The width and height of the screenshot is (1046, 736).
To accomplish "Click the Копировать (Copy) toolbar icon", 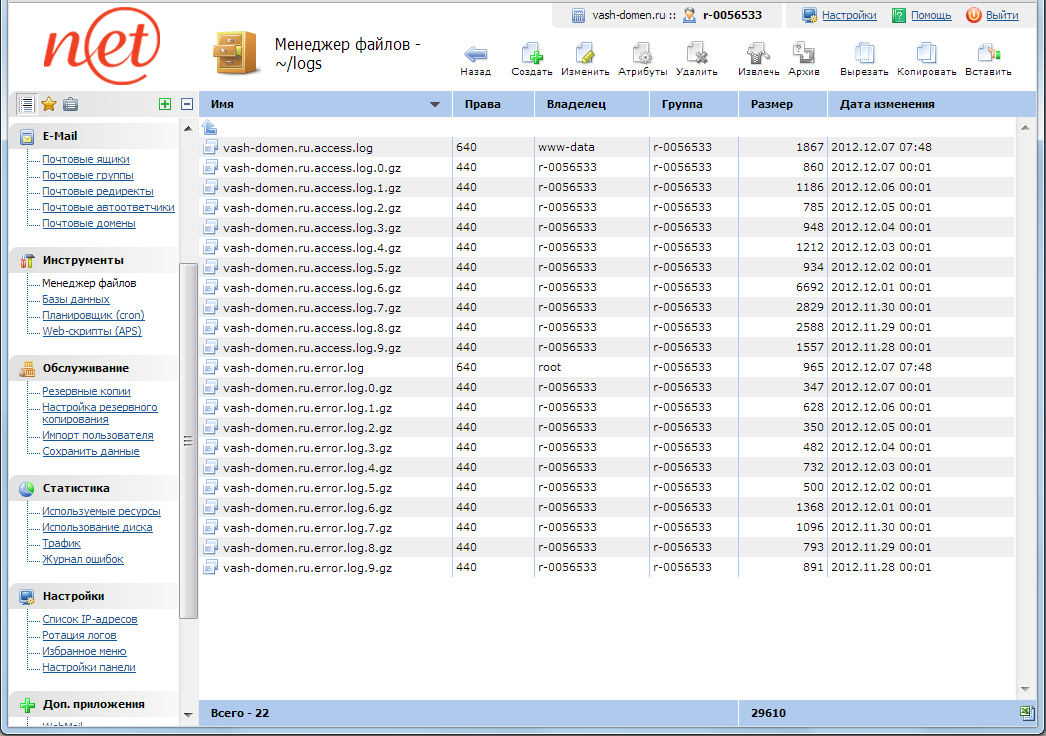I will [926, 55].
